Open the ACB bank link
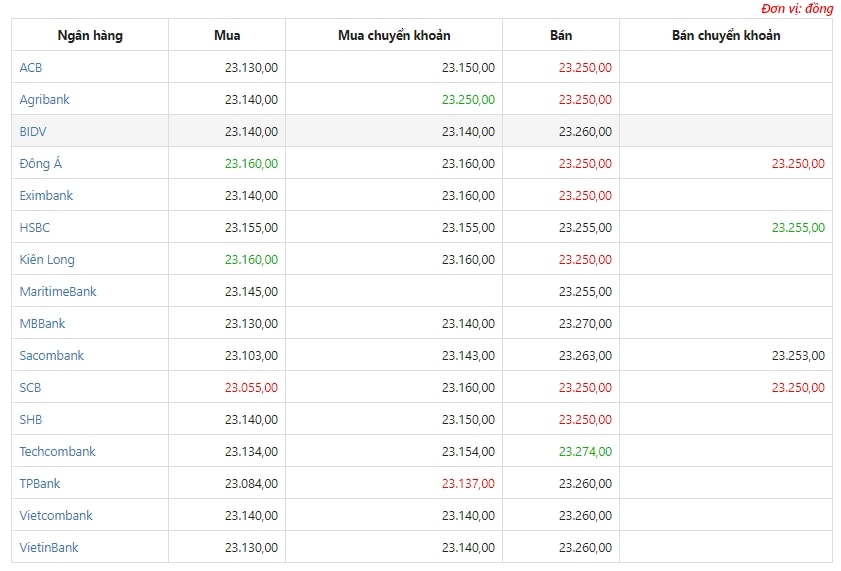 (31, 68)
